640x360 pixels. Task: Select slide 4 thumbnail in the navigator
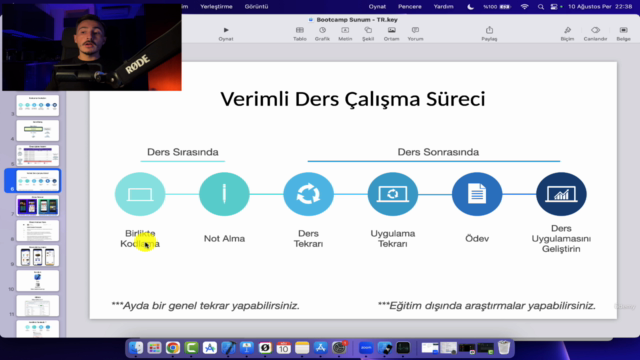click(x=38, y=130)
